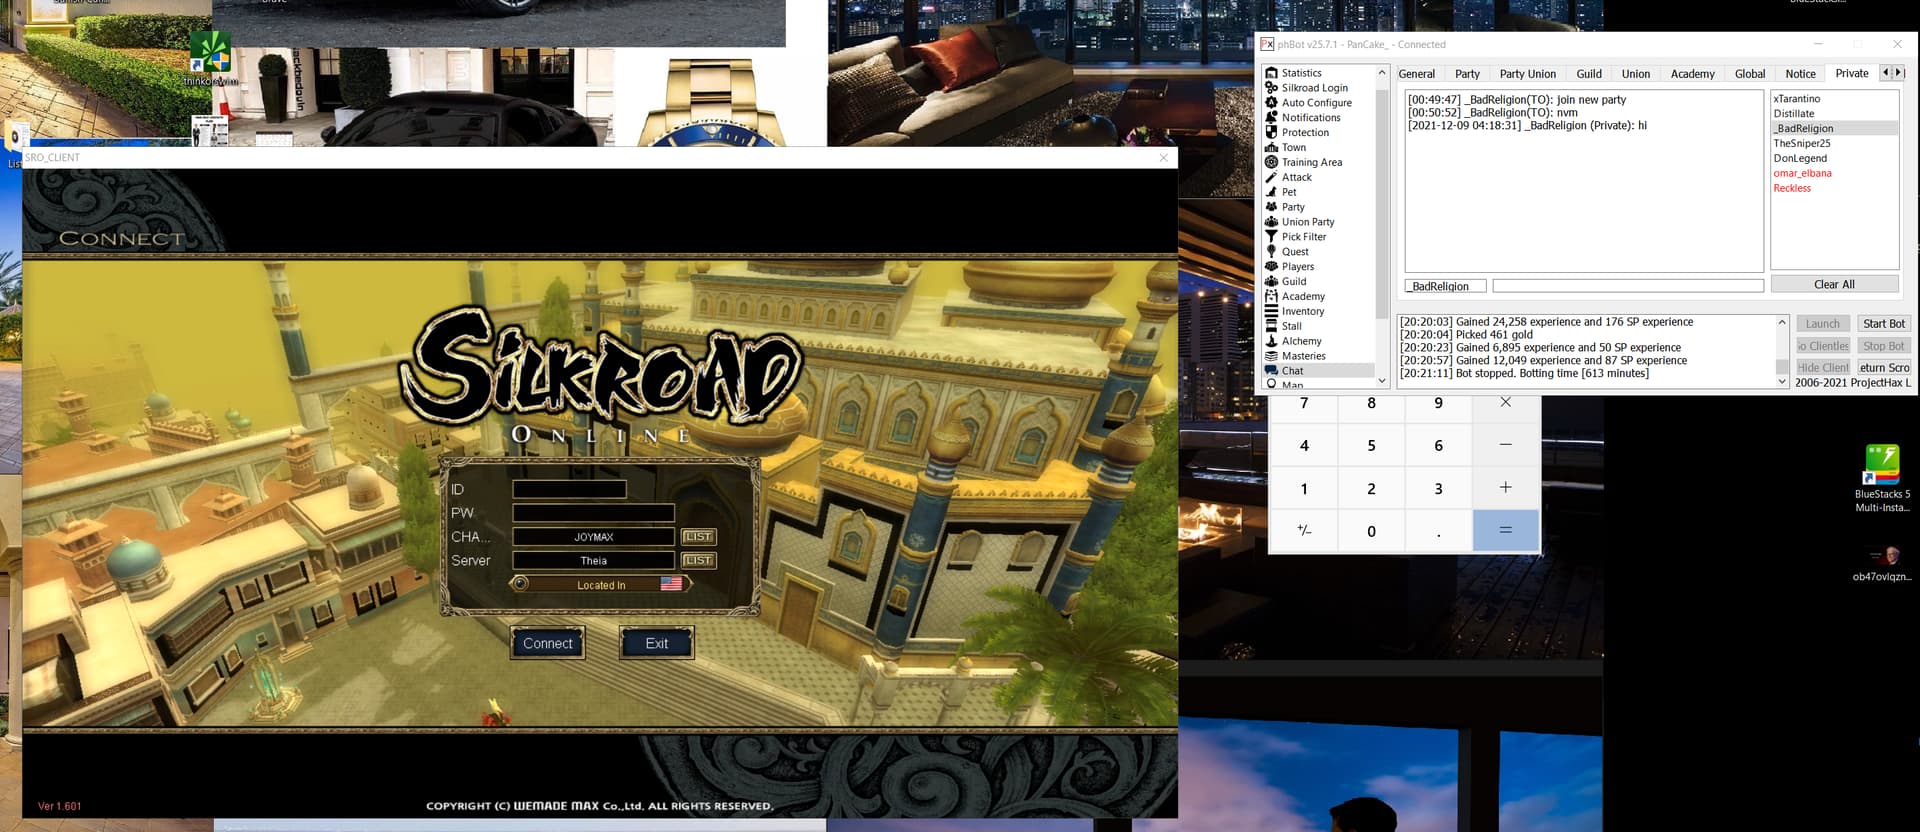Screen dimensions: 1920x832
Task: Click the Notifications bell icon
Action: (1272, 117)
